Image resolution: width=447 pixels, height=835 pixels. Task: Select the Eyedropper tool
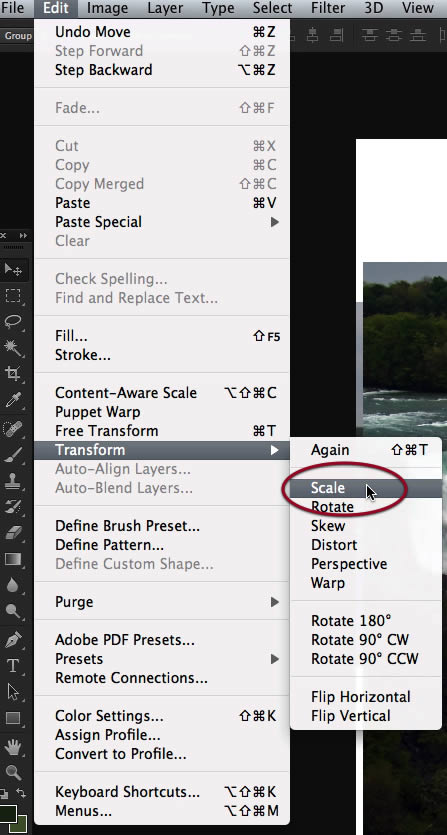pyautogui.click(x=13, y=400)
